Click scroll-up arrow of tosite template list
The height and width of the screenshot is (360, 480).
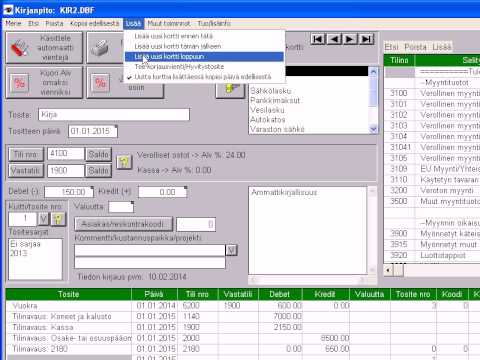coord(373,72)
